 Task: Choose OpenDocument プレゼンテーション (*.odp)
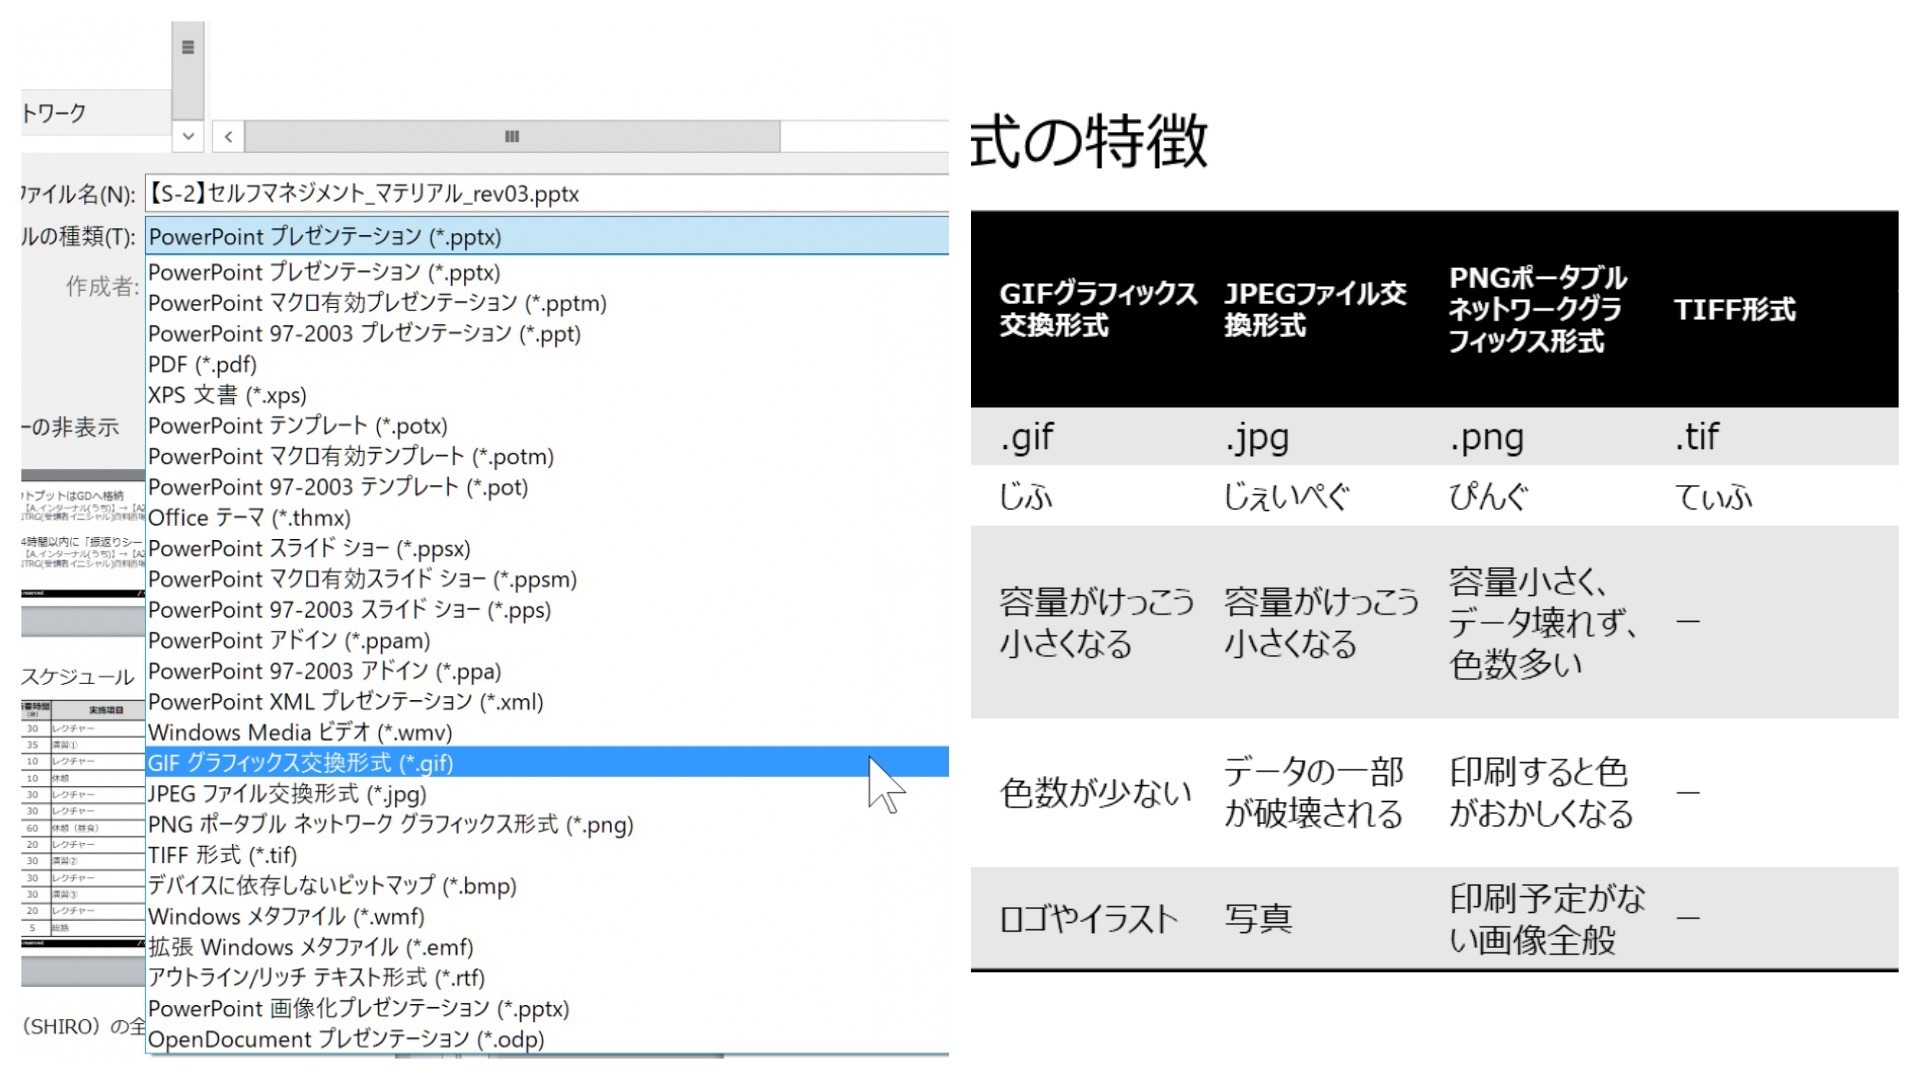pyautogui.click(x=547, y=1039)
